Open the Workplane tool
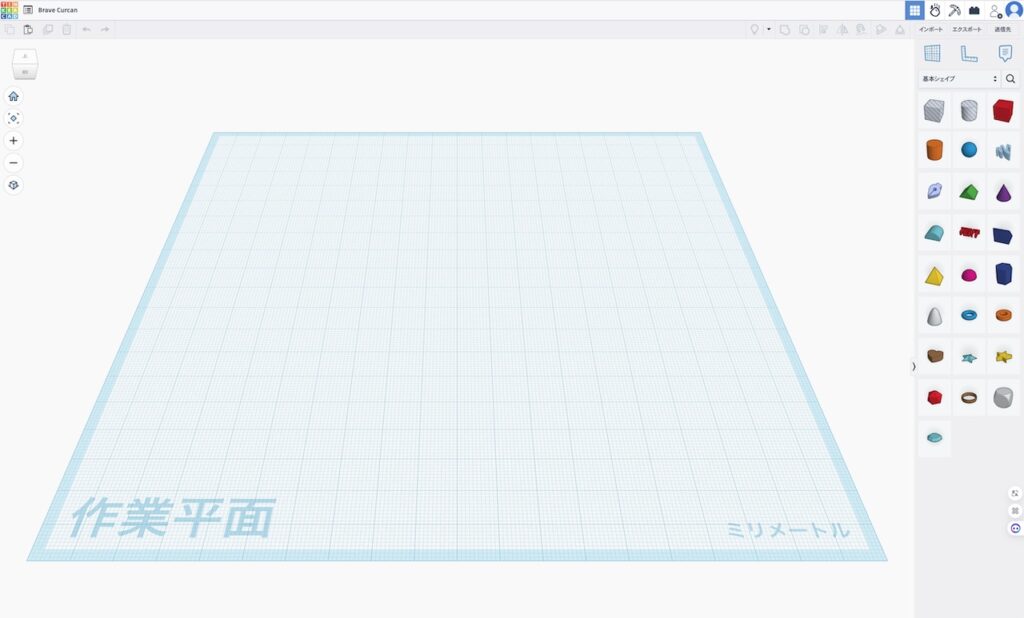1024x618 pixels. tap(932, 54)
